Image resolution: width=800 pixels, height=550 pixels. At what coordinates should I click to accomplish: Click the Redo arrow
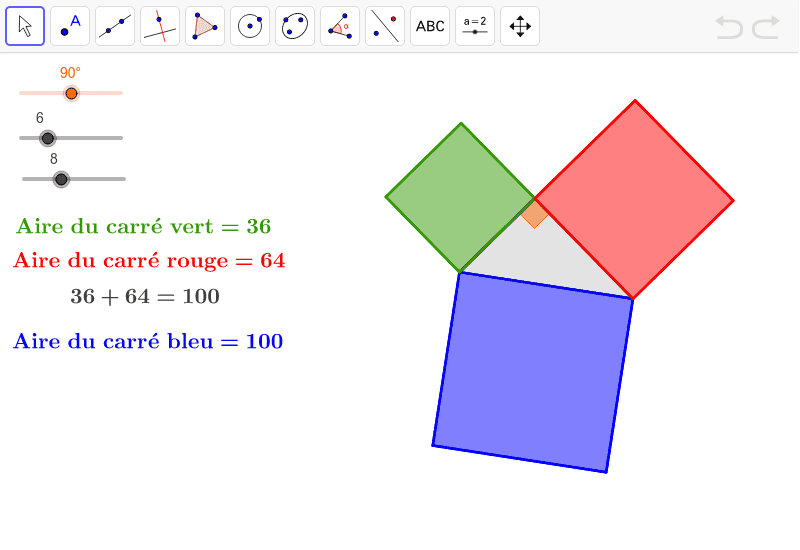tap(766, 27)
